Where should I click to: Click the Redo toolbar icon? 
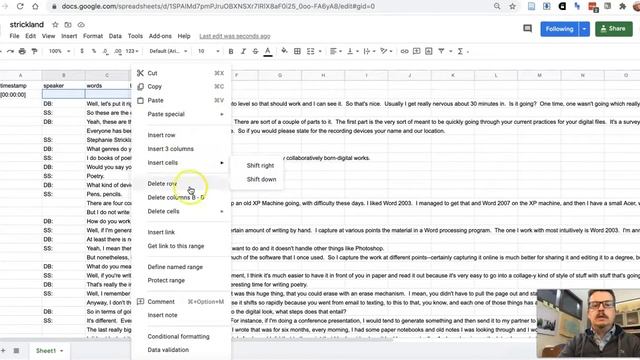10,51
